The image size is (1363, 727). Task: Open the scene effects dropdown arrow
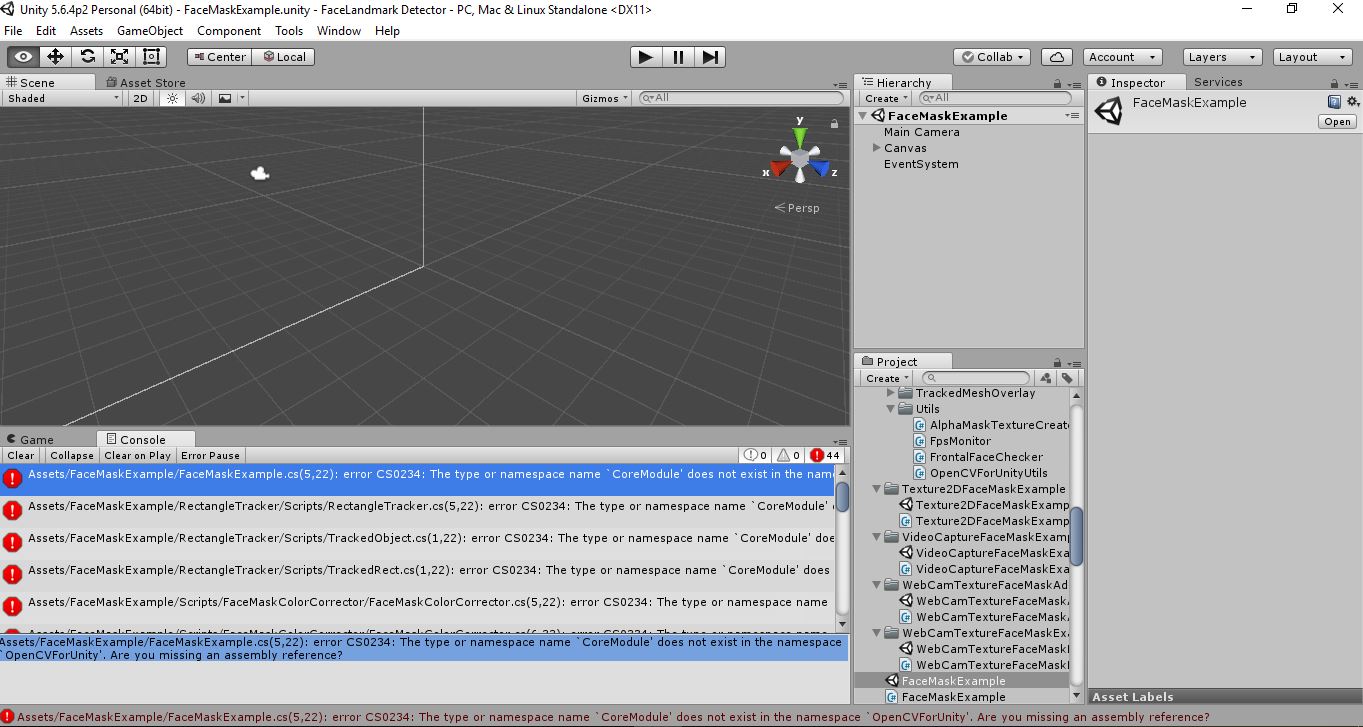click(x=242, y=98)
